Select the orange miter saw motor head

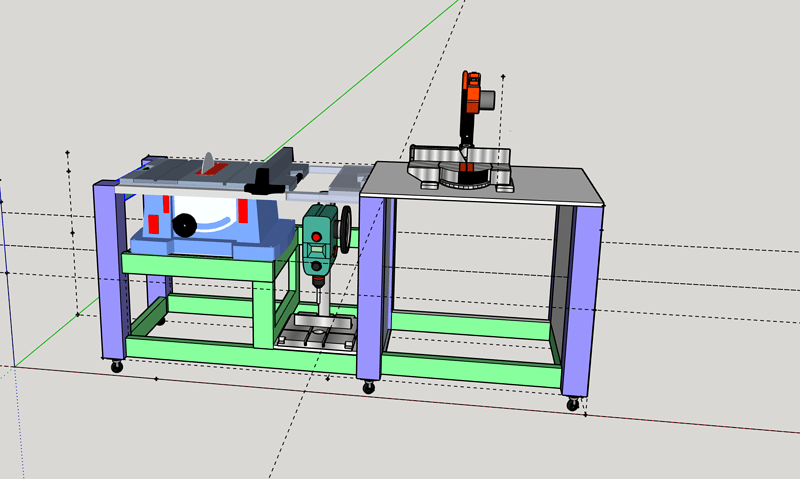pyautogui.click(x=471, y=93)
